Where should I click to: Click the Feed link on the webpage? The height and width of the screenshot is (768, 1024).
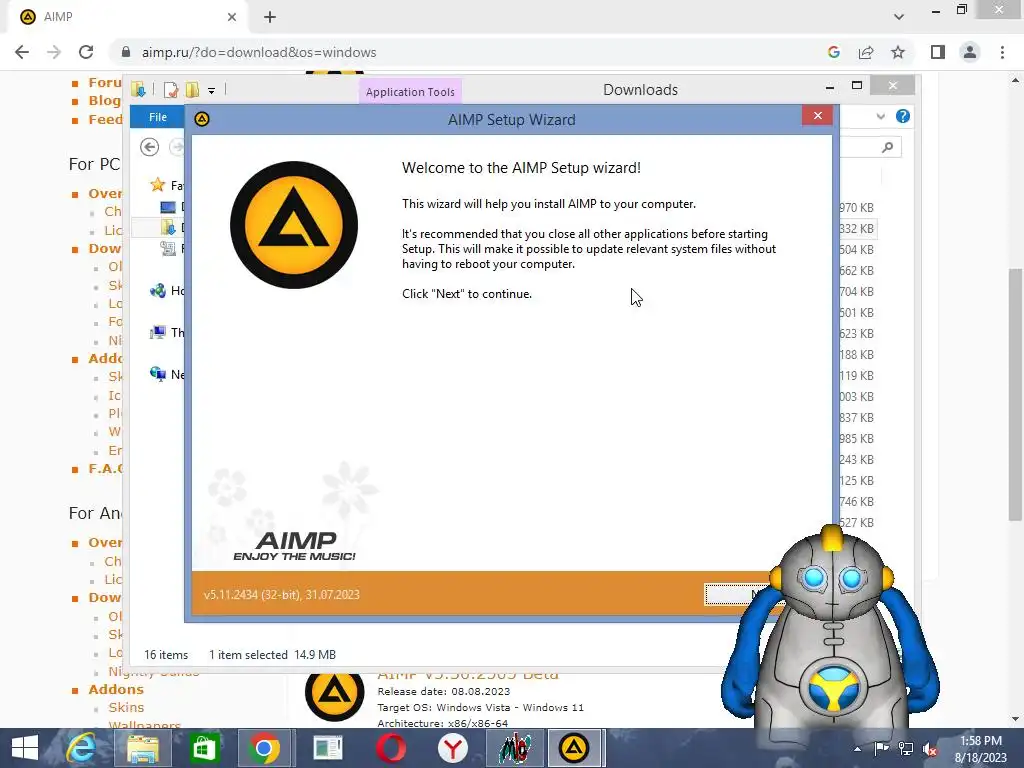[105, 120]
